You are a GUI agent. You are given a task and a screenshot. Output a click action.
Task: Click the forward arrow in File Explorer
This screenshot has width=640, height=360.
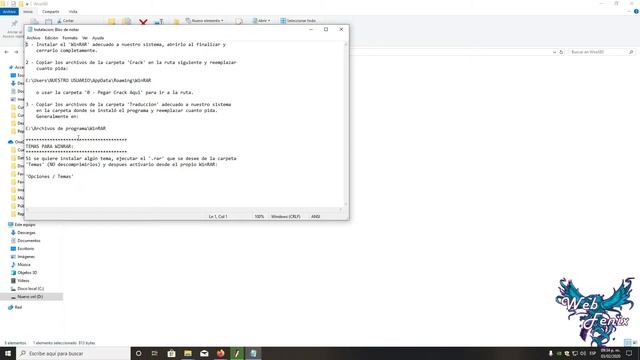click(16, 52)
